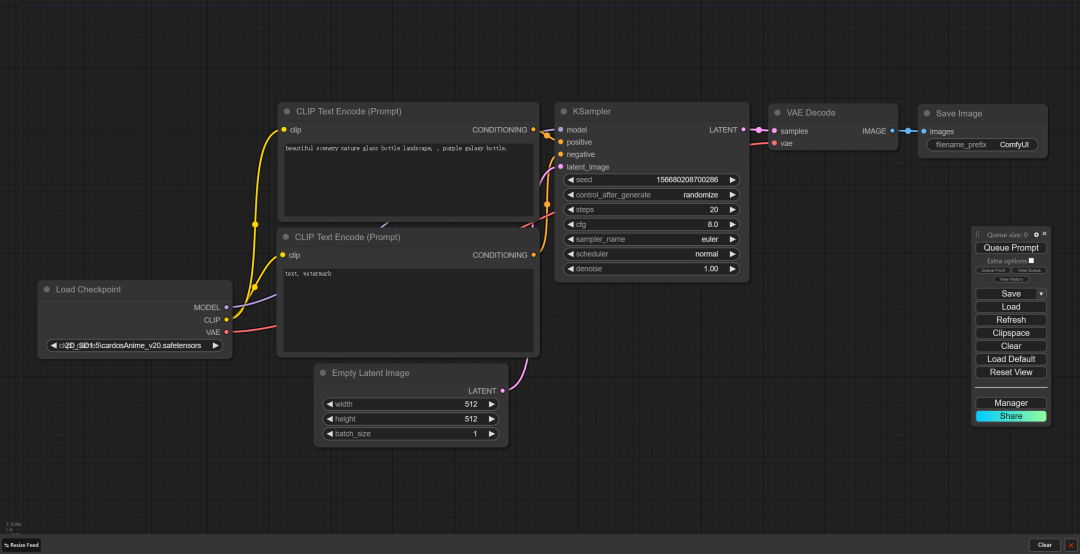The height and width of the screenshot is (554, 1080).
Task: Open settings gear in queue panel
Action: pyautogui.click(x=1036, y=234)
